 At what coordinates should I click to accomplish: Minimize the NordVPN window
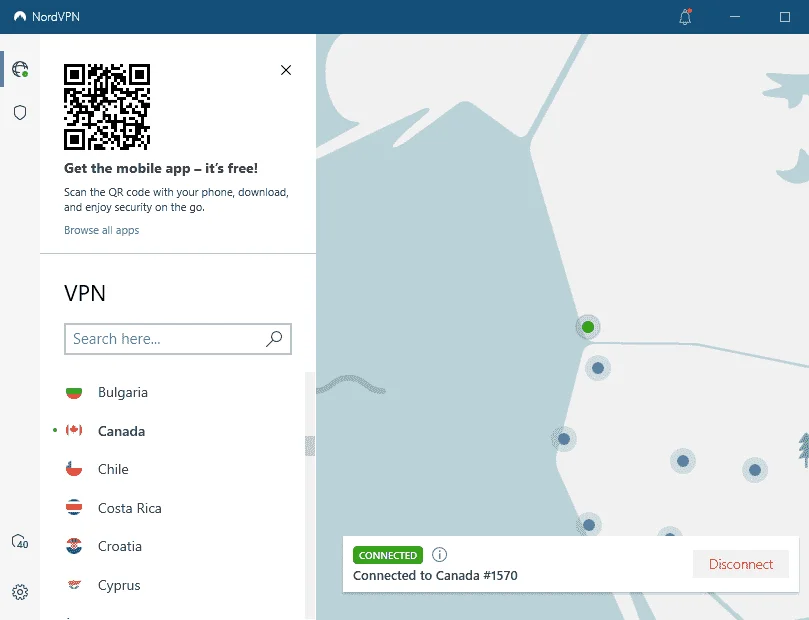735,17
